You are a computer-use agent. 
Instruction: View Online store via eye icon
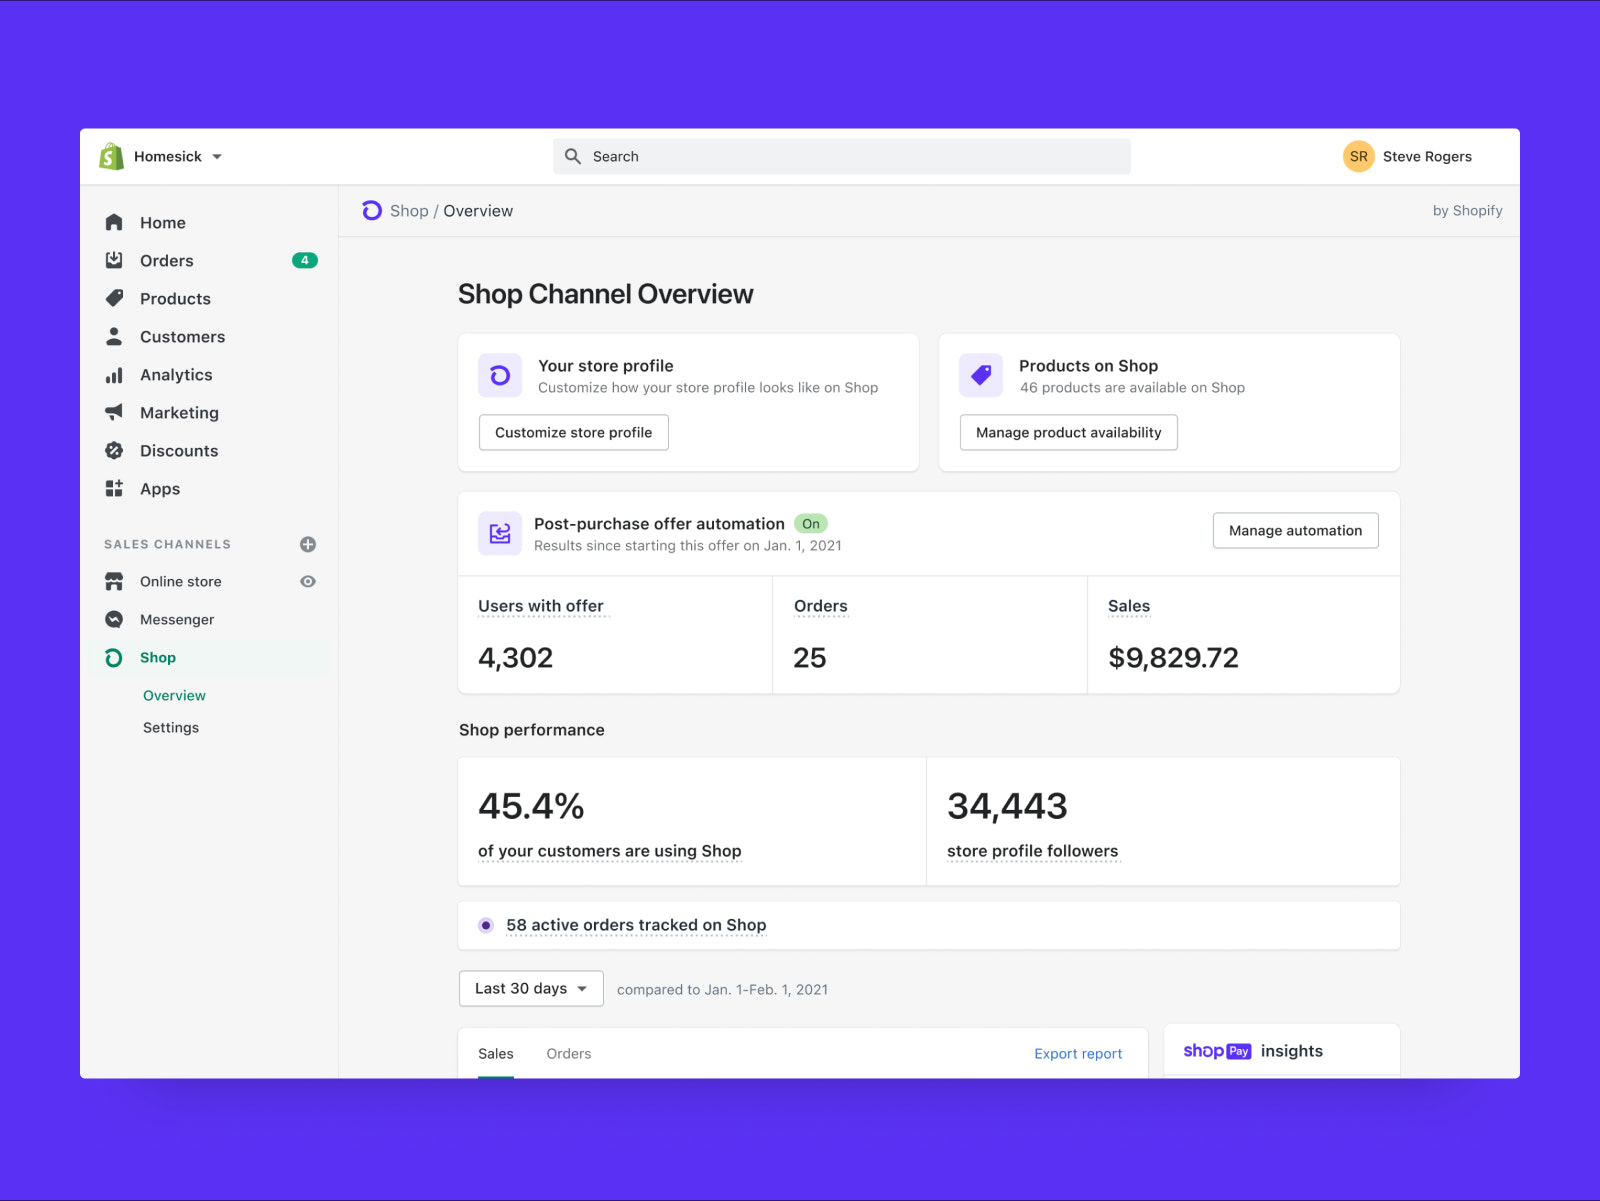point(308,582)
